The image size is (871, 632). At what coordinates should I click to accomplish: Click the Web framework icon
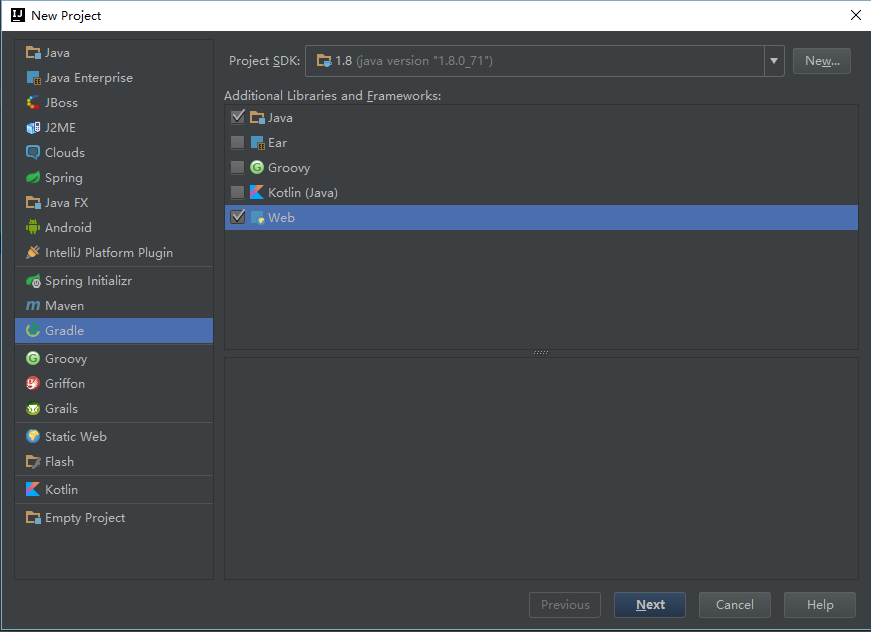click(257, 217)
